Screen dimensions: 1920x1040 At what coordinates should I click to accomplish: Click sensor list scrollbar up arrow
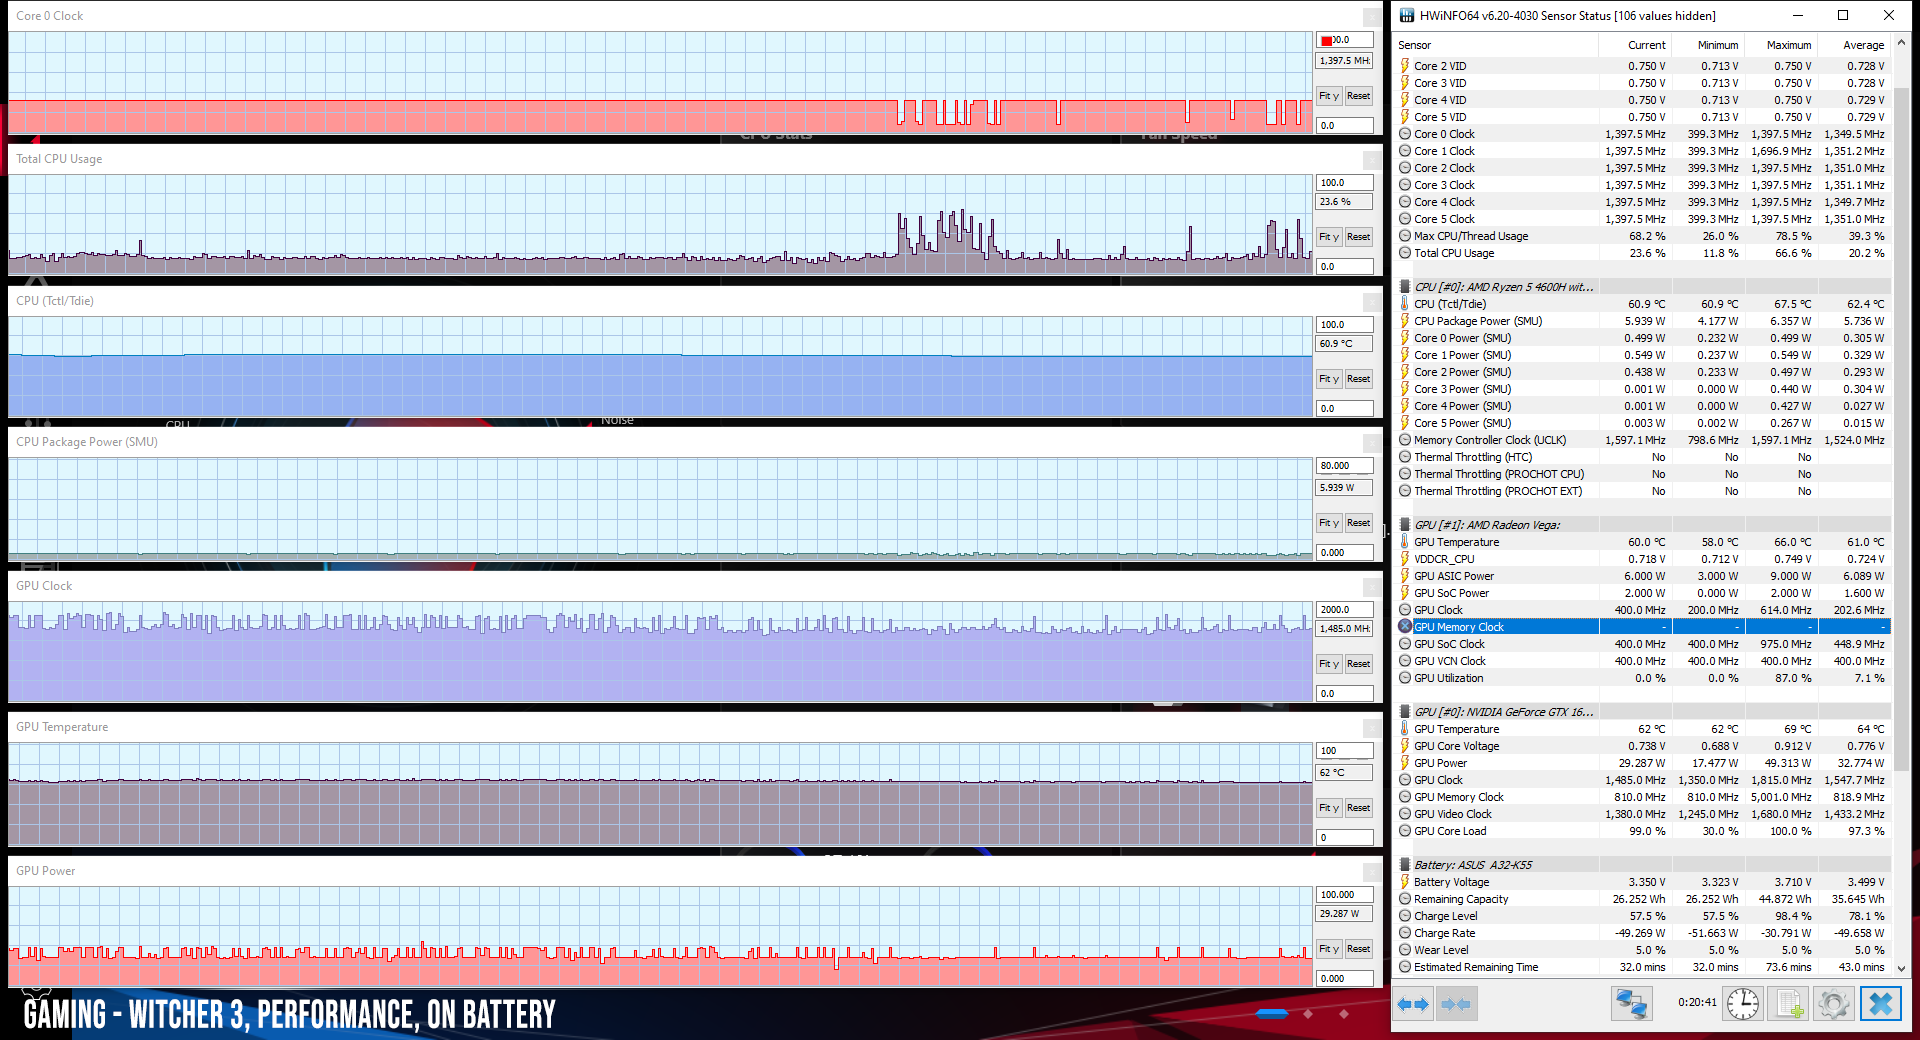[x=1901, y=44]
